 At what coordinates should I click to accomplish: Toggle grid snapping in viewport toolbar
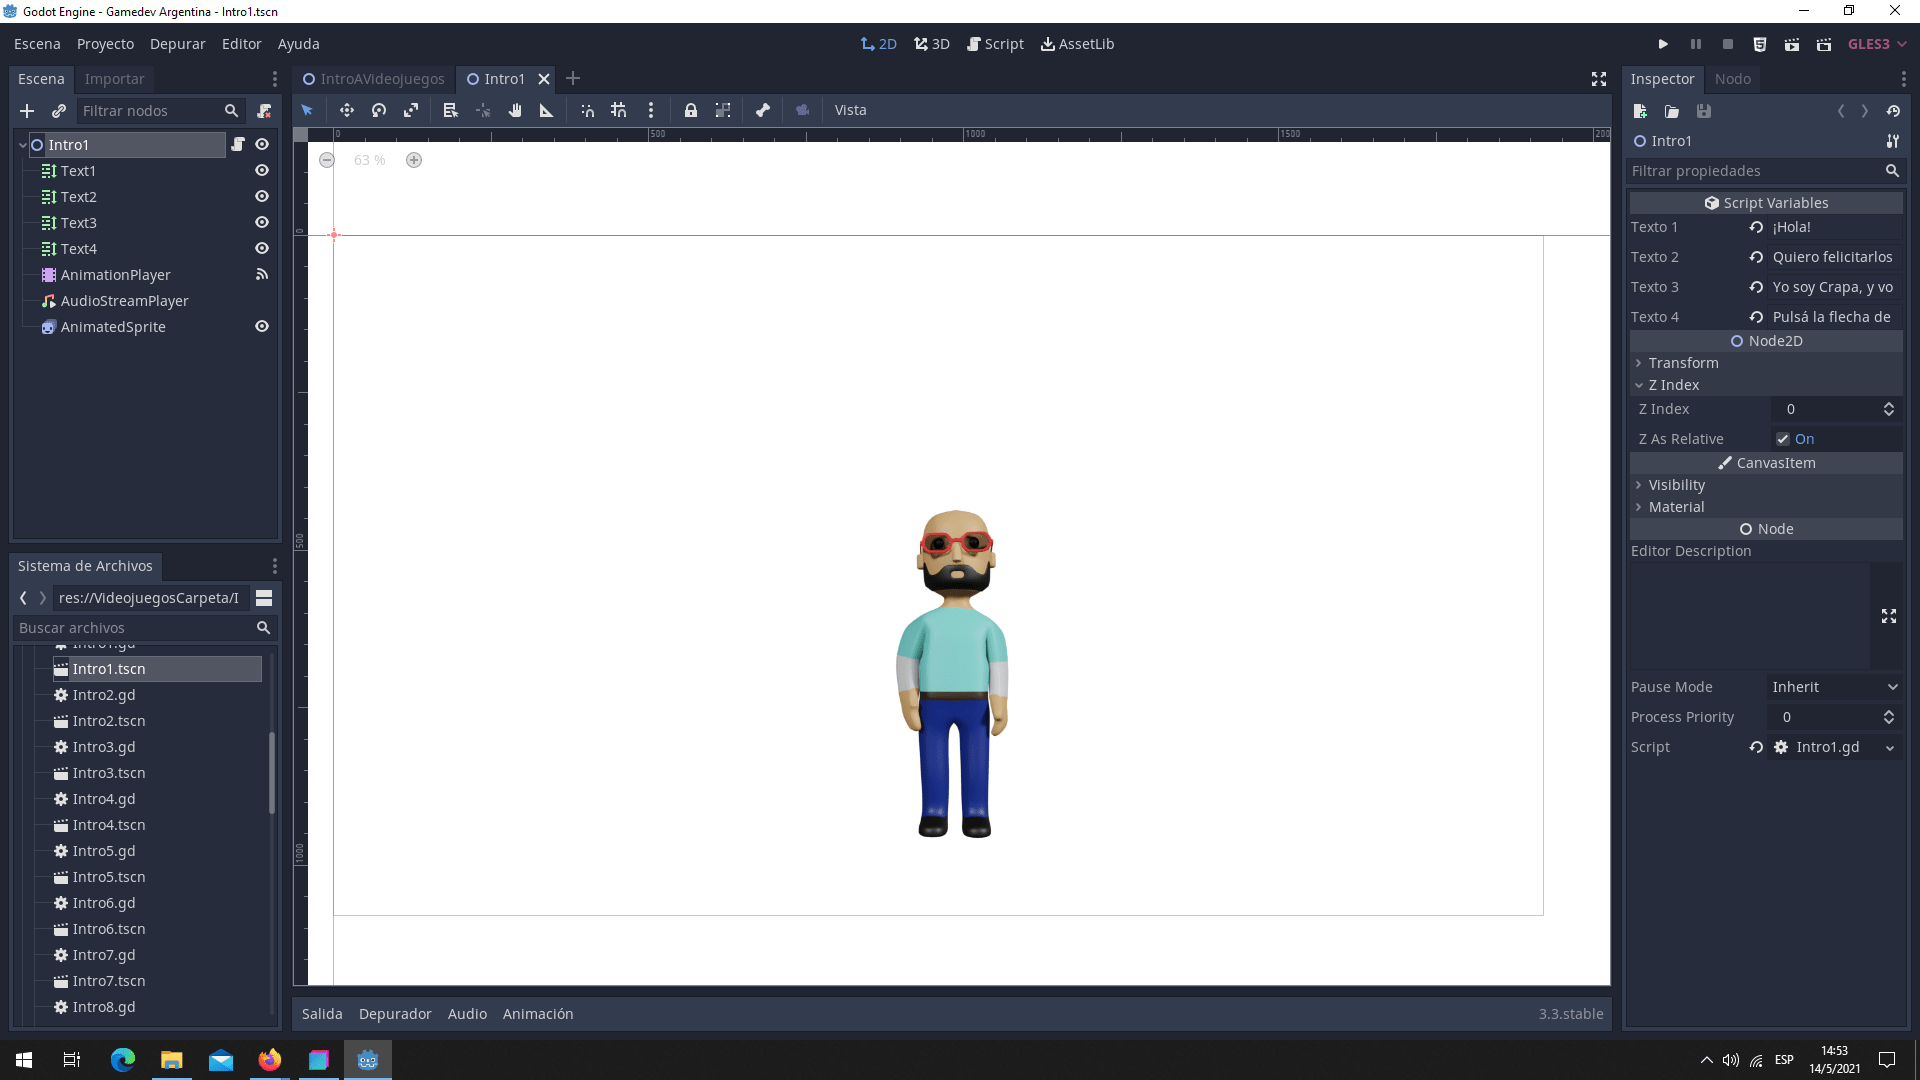(619, 110)
